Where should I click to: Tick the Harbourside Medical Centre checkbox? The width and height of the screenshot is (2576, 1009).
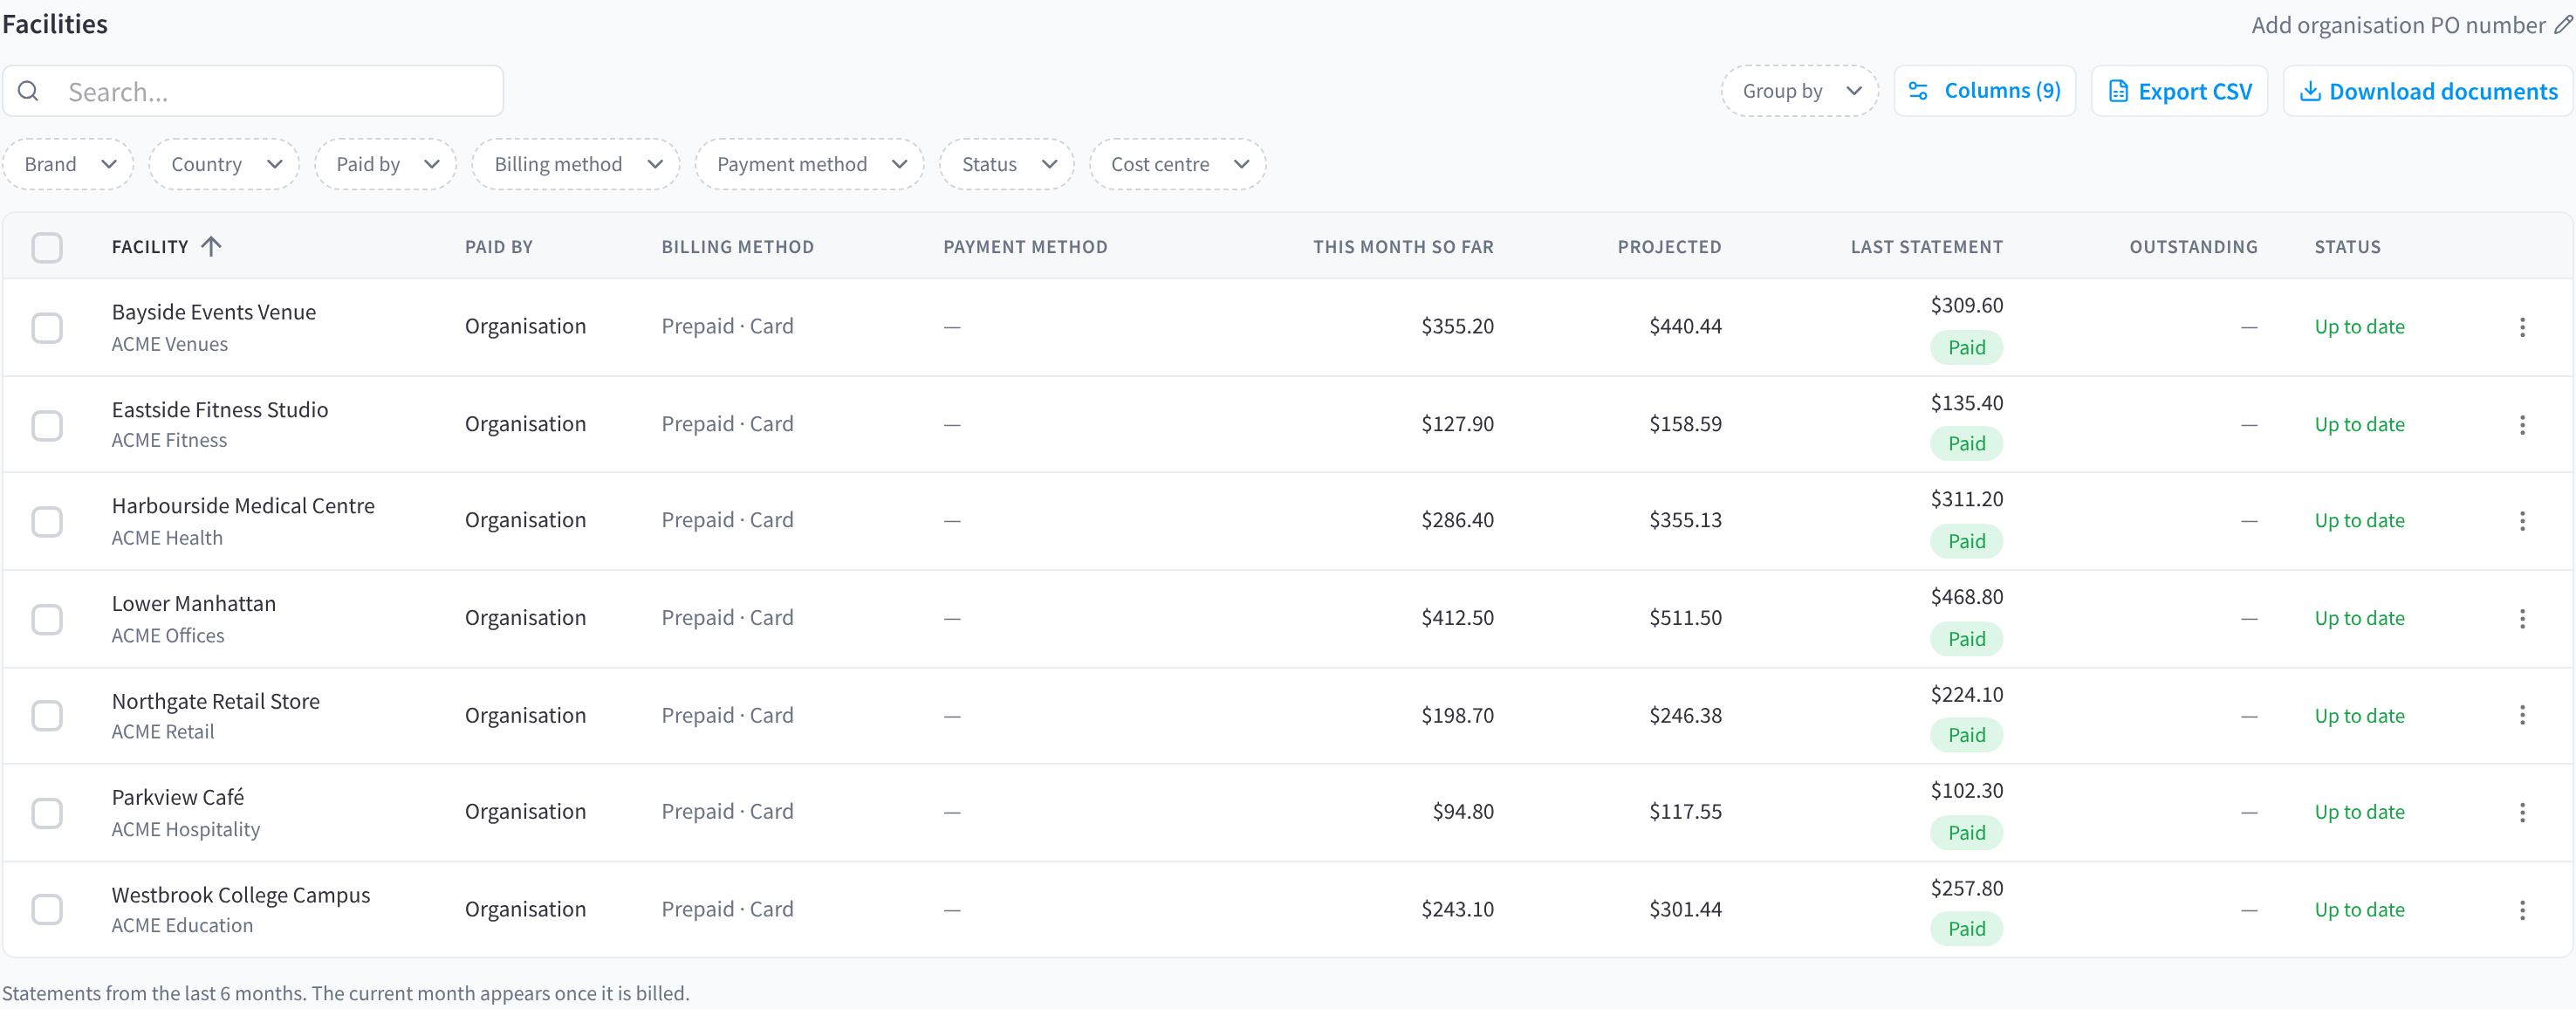pos(47,521)
